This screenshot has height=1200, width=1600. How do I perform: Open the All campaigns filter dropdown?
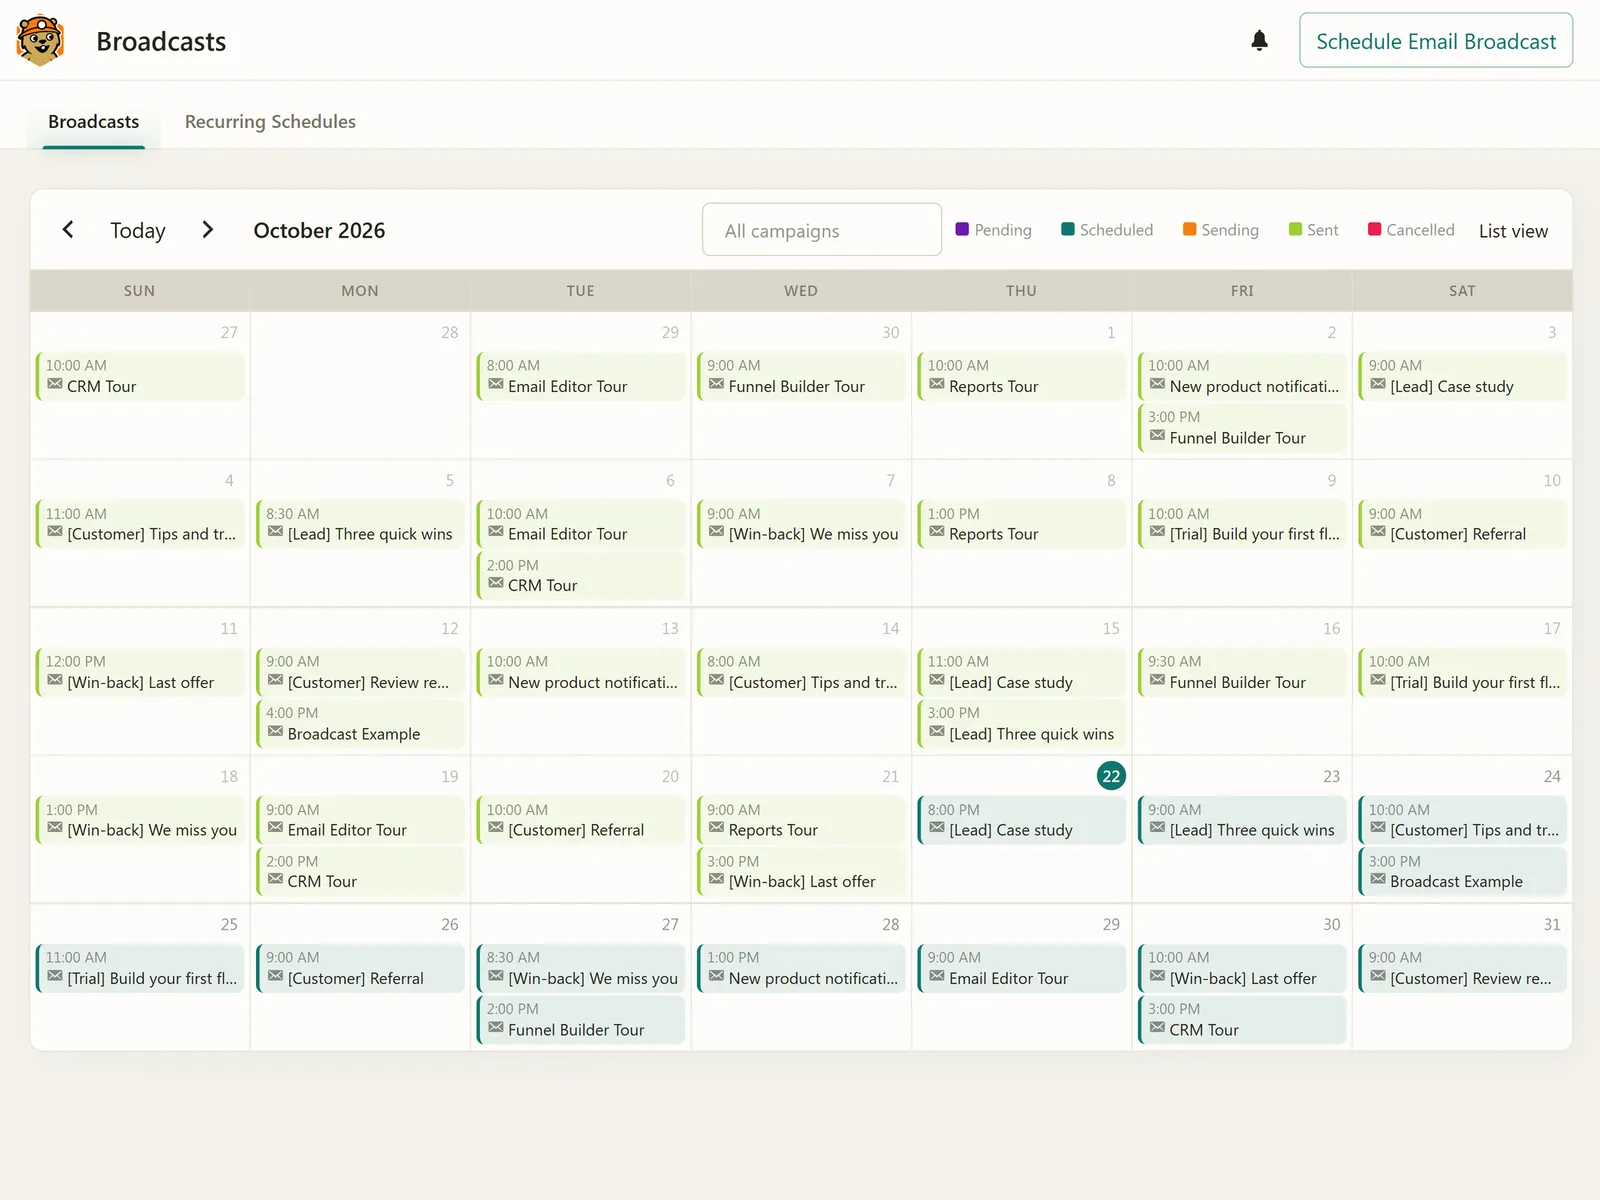pyautogui.click(x=822, y=230)
